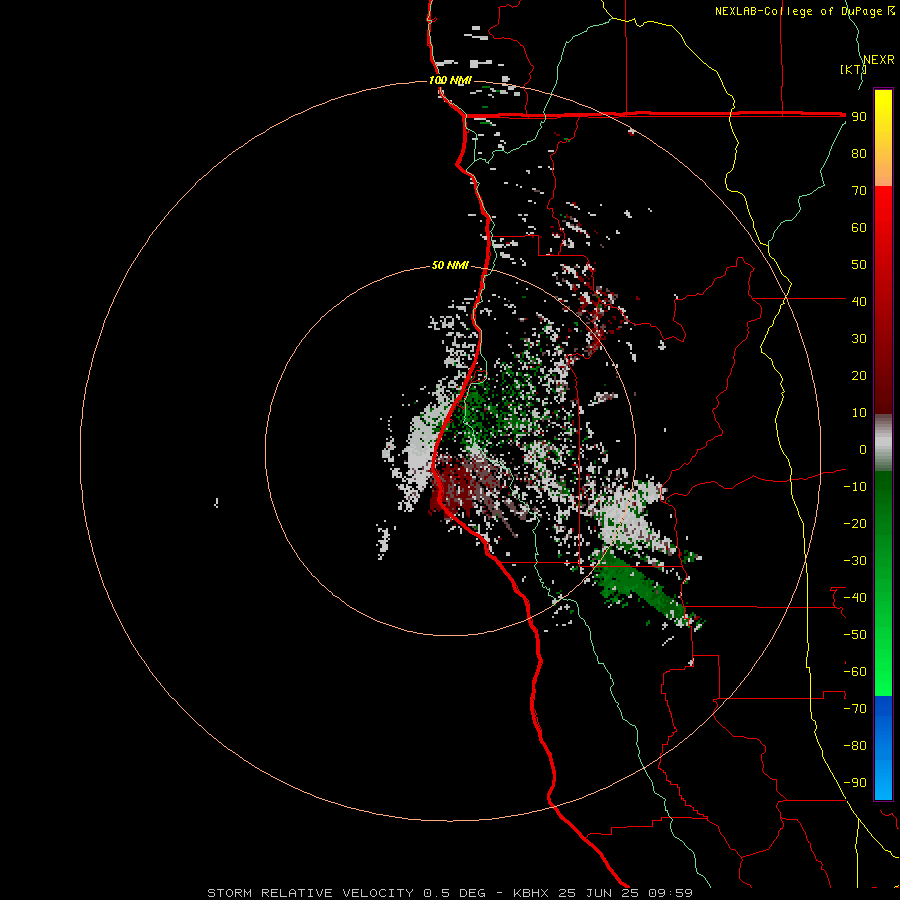
Task: Select the -30 value on velocity scale
Action: tap(855, 561)
